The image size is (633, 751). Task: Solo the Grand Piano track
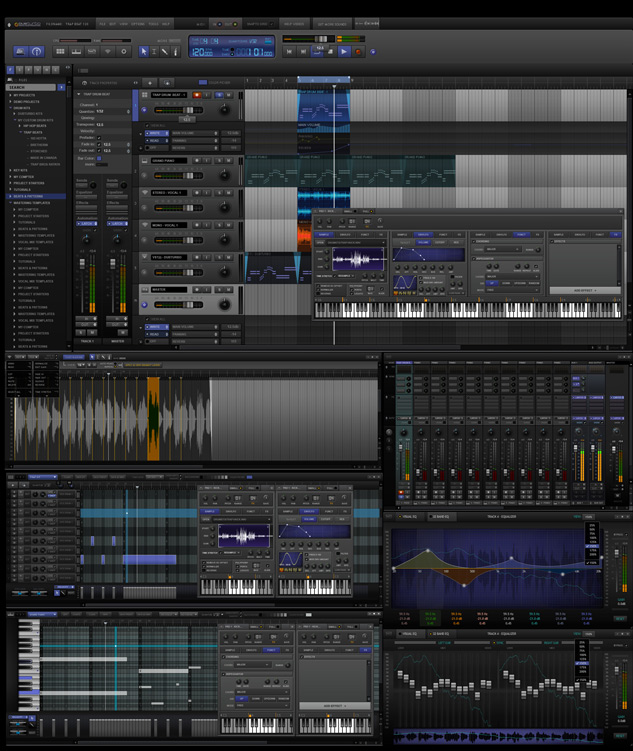click(x=218, y=160)
